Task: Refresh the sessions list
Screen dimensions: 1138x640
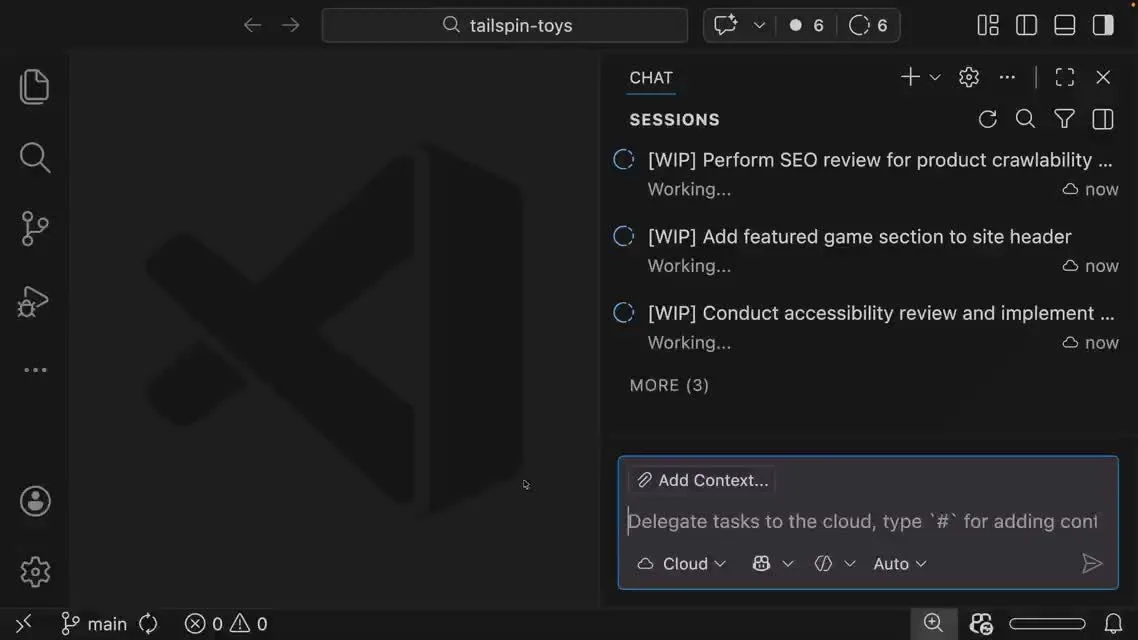Action: click(988, 119)
